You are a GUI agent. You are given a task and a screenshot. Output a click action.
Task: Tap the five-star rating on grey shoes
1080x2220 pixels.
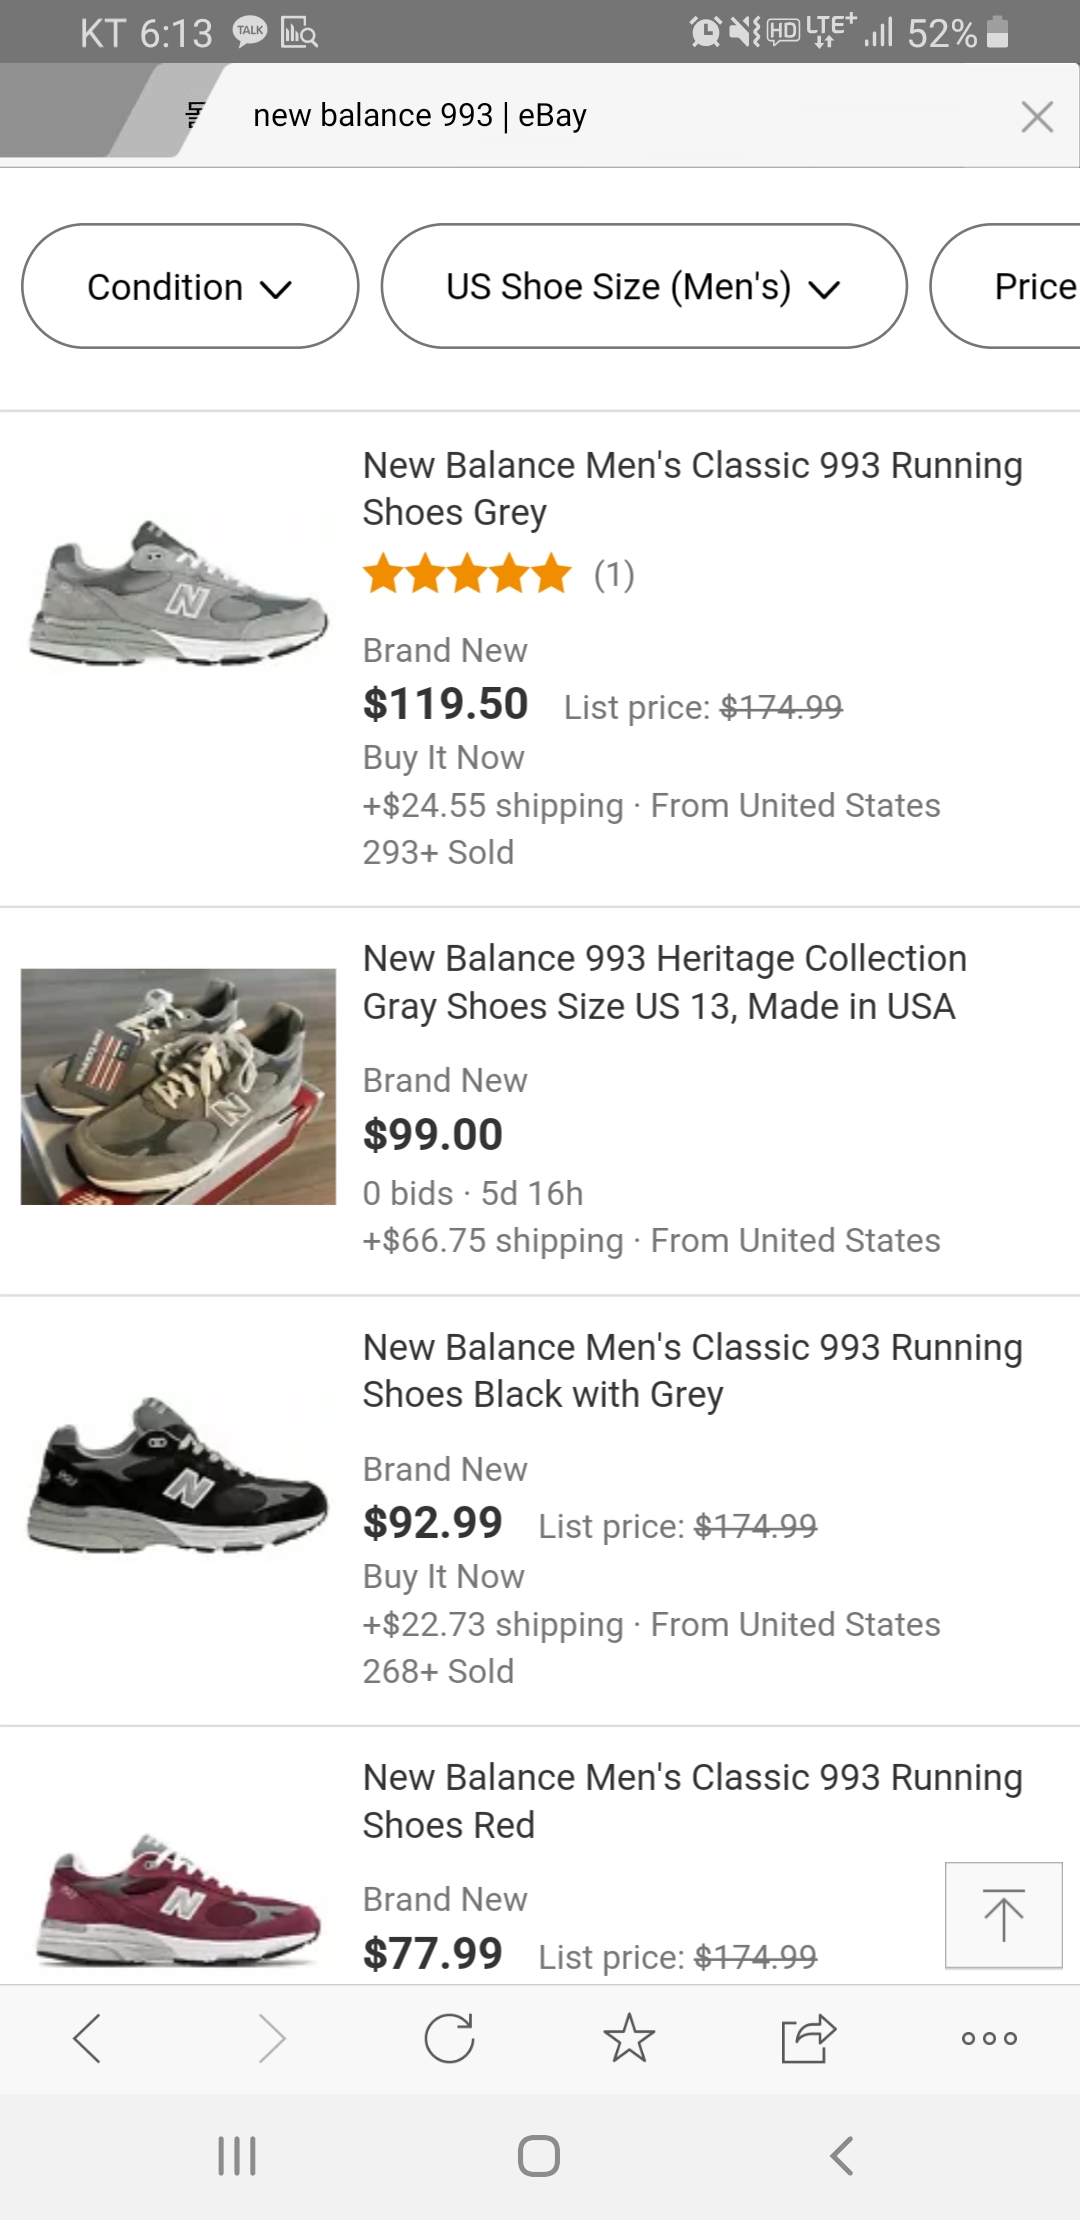tap(467, 575)
